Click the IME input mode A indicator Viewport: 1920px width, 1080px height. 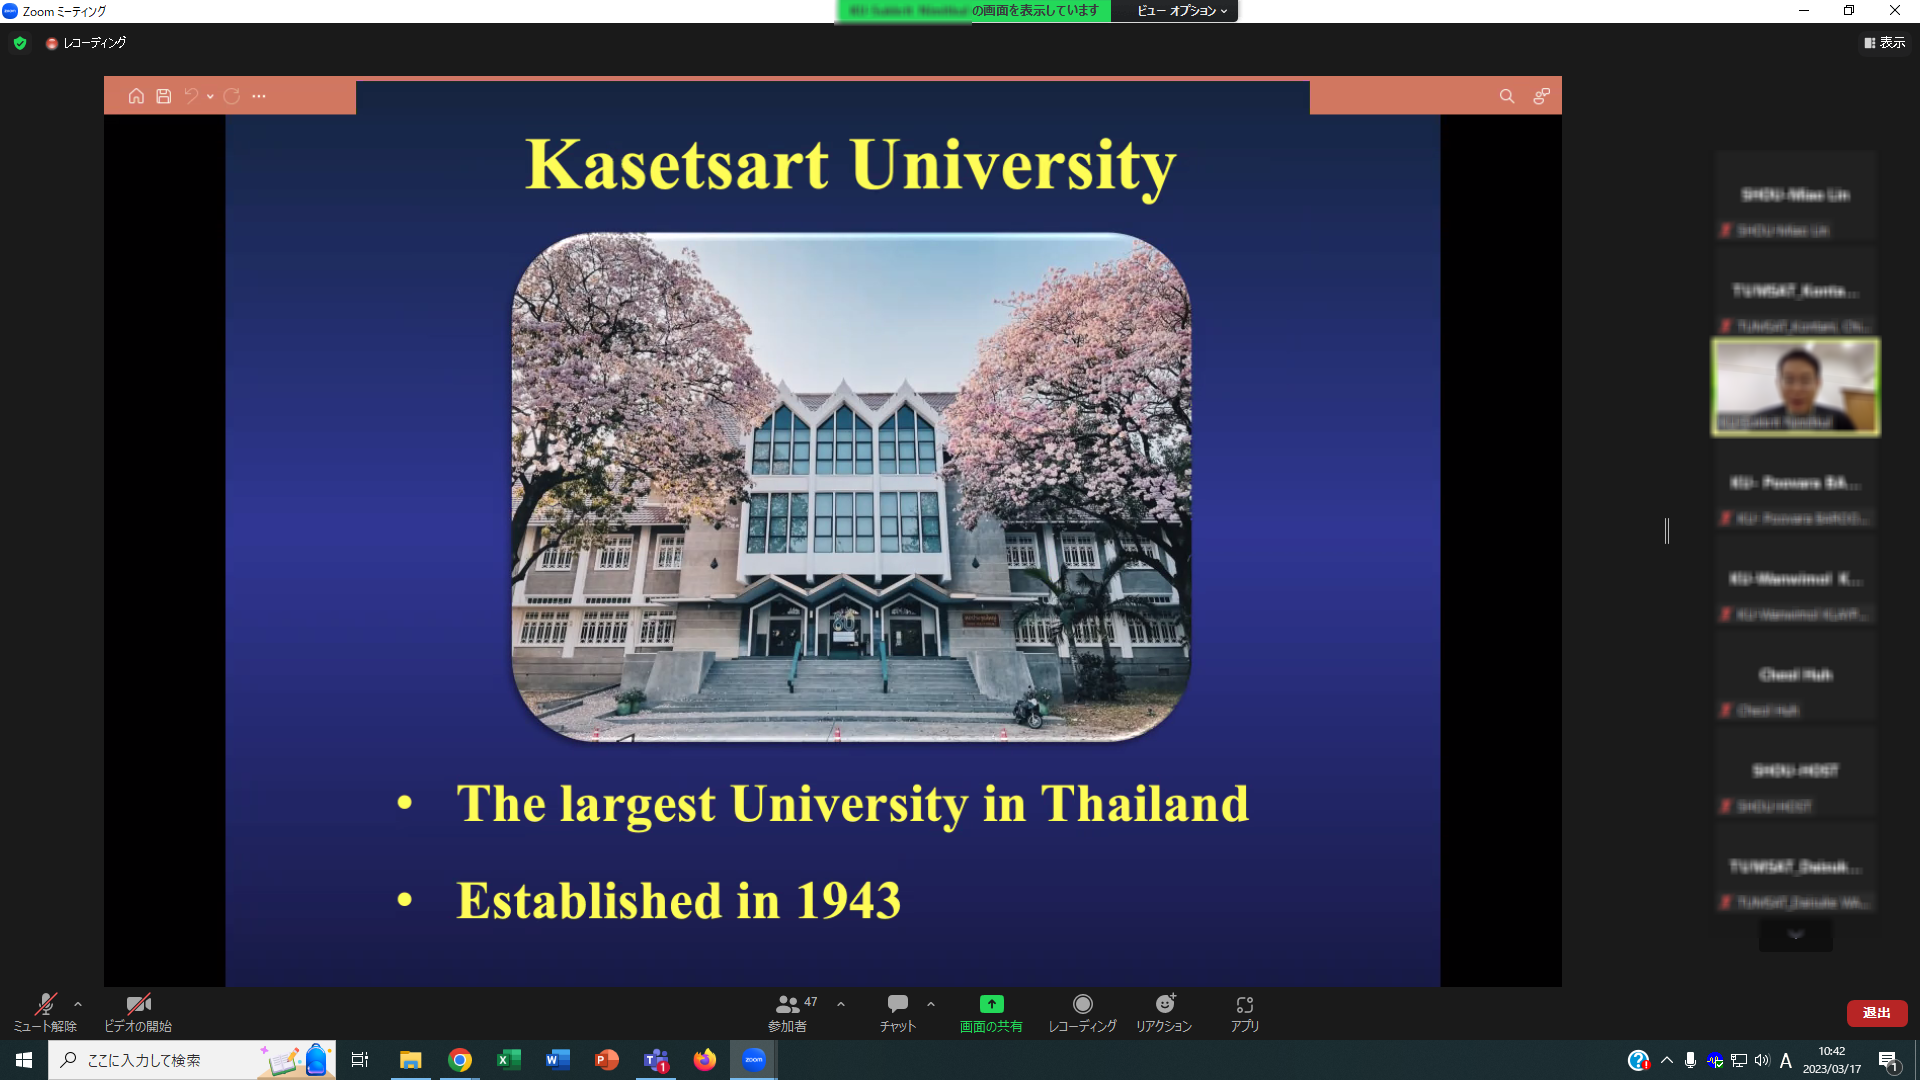(1786, 1060)
